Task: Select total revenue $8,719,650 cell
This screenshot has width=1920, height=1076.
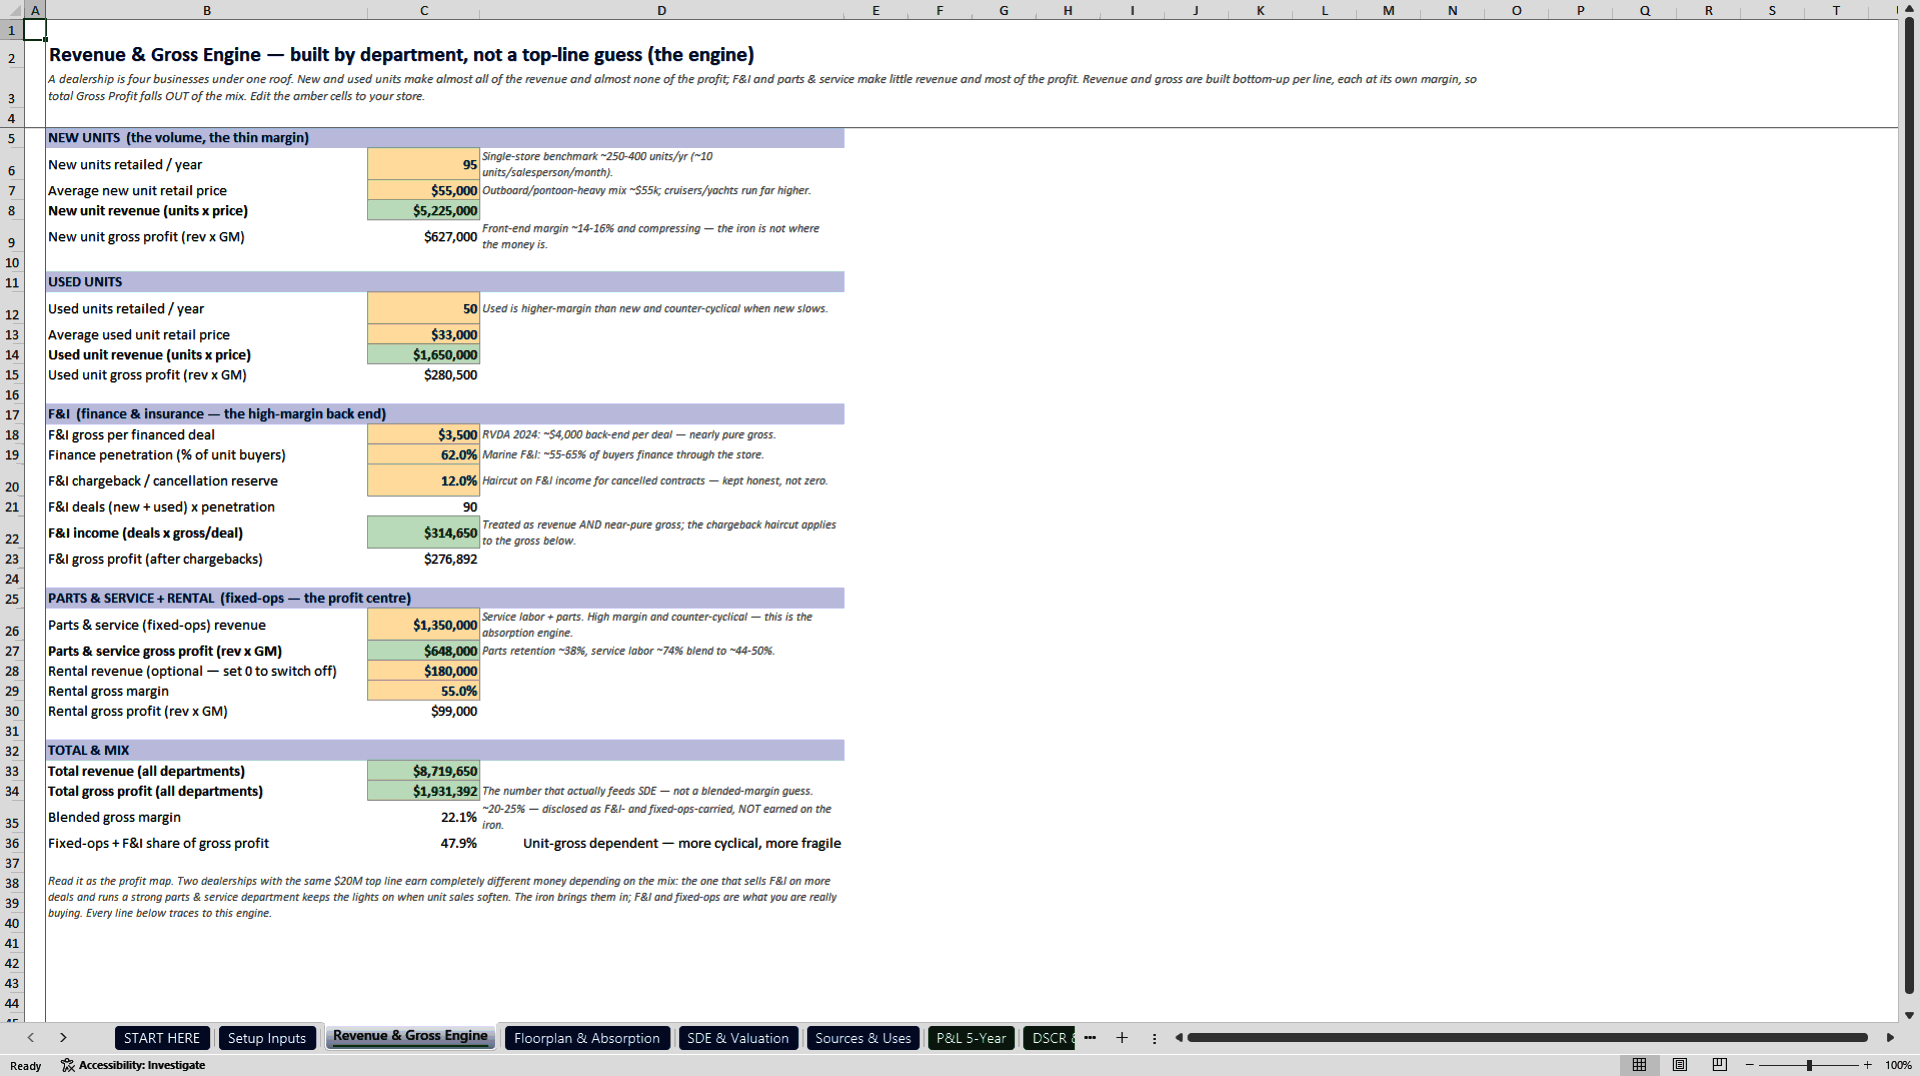Action: pos(424,770)
